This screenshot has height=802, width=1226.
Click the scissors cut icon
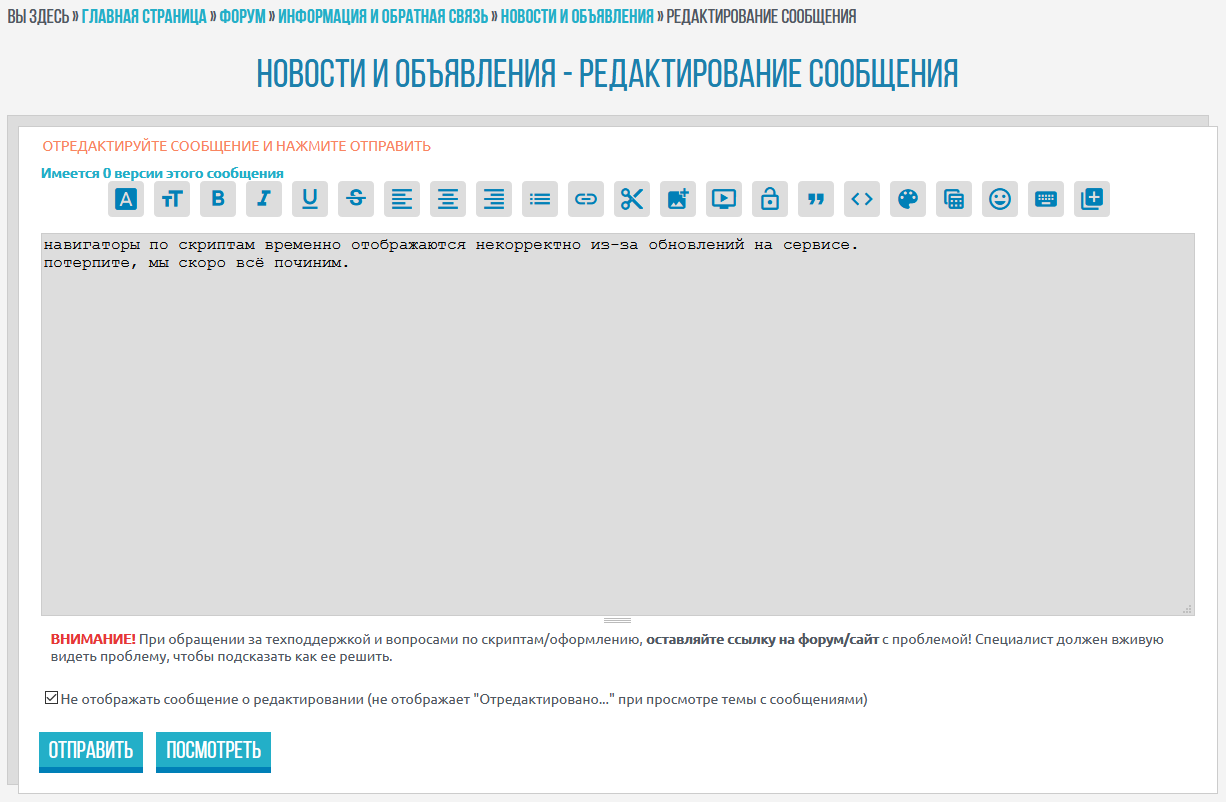tap(632, 199)
